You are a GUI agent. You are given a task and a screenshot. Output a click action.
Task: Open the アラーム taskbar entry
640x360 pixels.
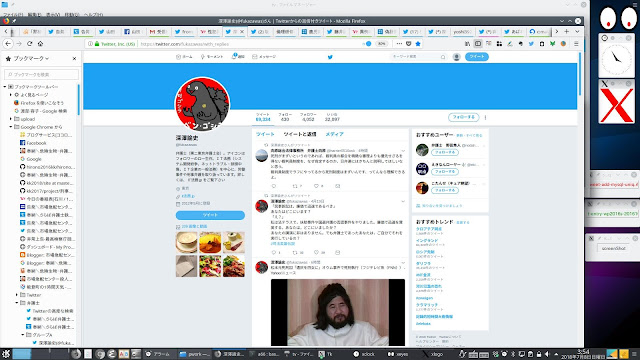point(158,354)
